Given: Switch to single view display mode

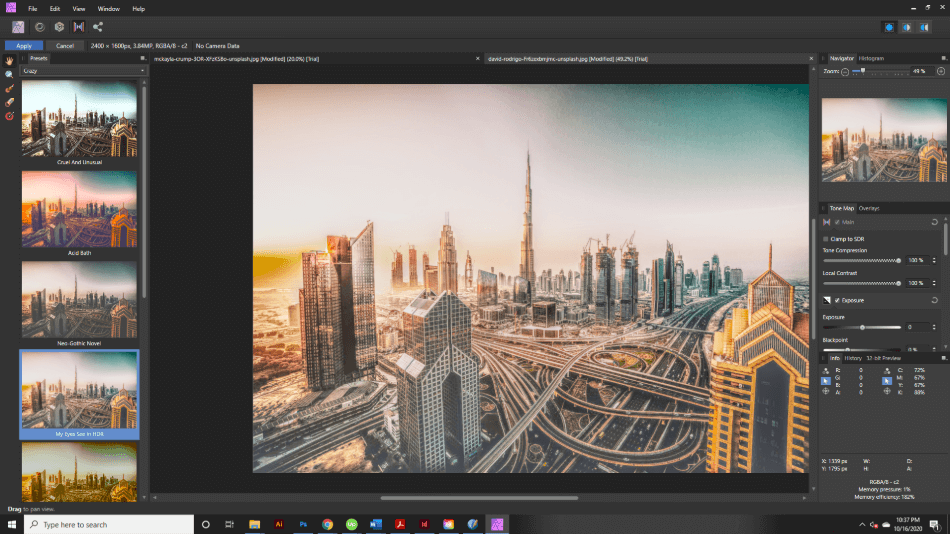Looking at the screenshot, I should click(x=889, y=27).
